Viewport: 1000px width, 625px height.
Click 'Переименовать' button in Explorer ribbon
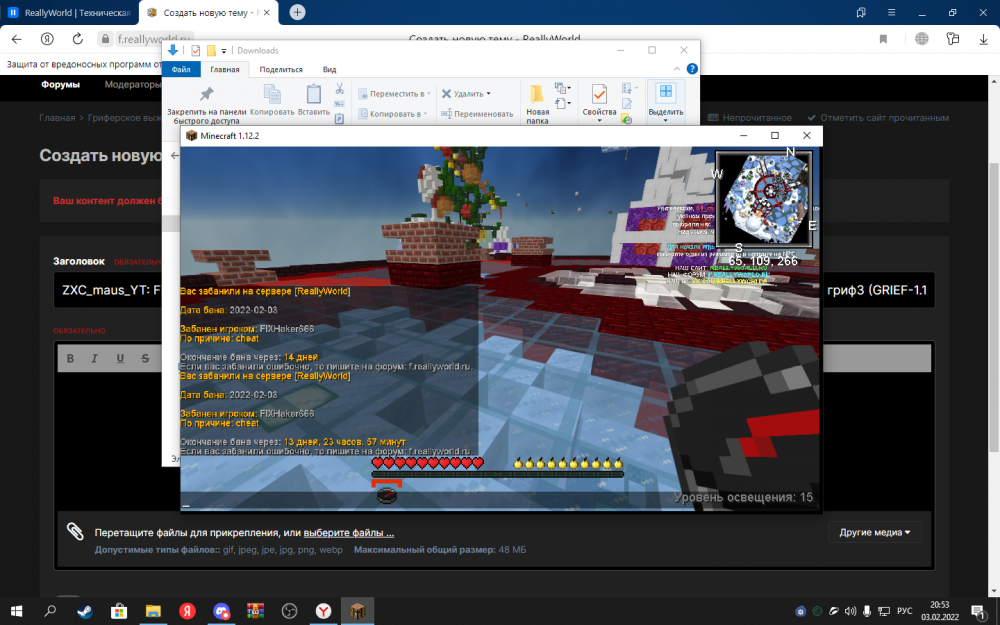tap(477, 114)
